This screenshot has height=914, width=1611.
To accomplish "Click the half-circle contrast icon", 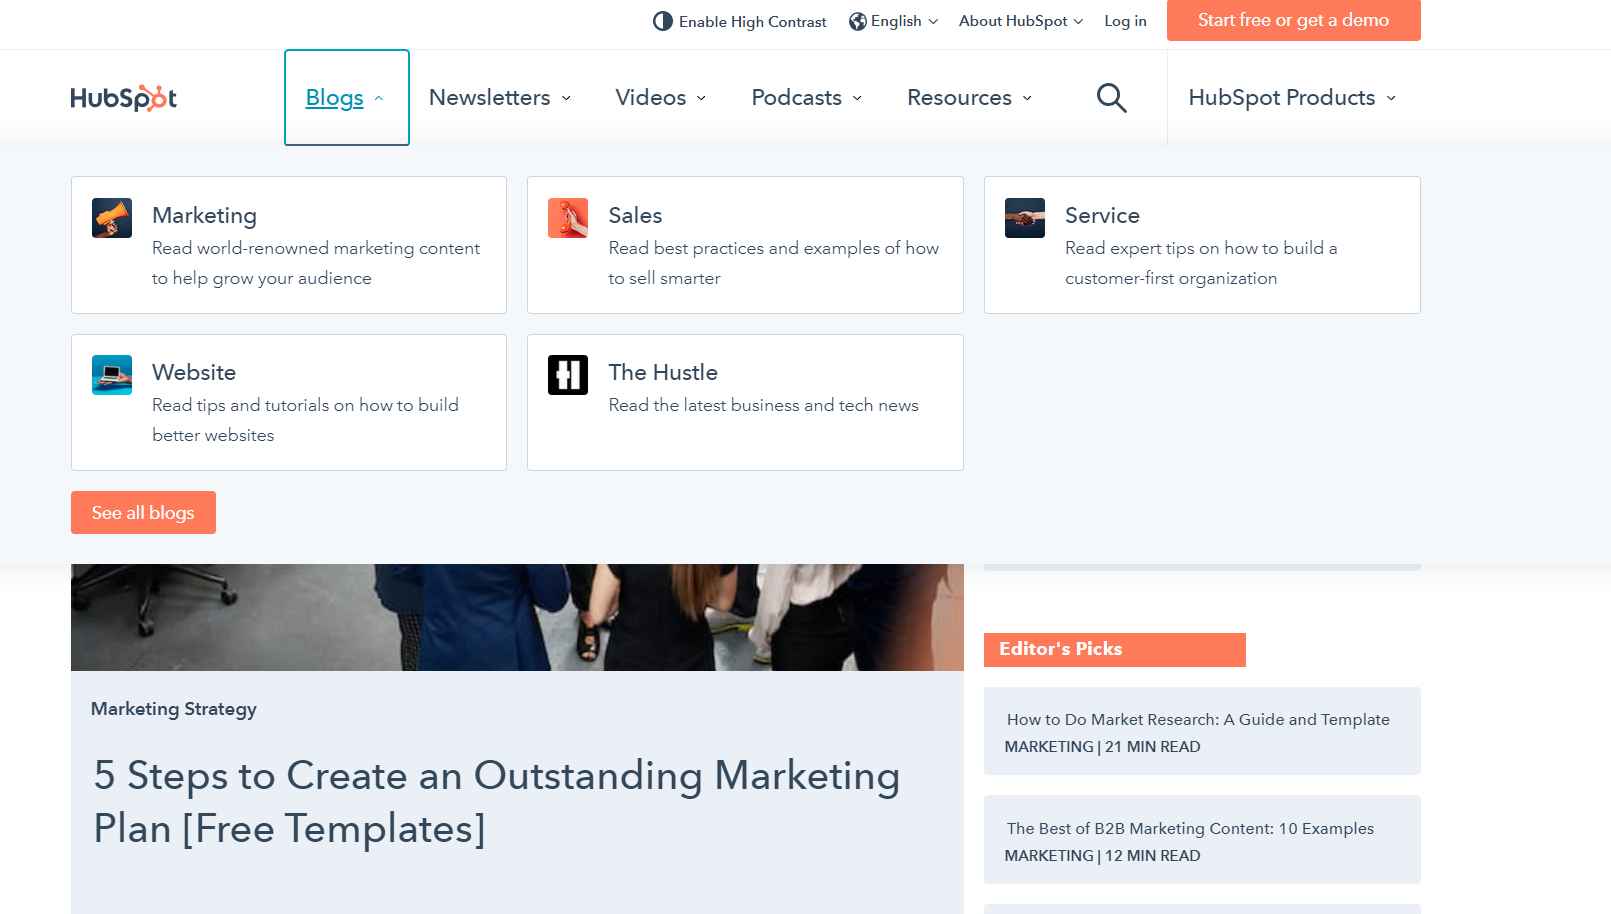I will [662, 21].
